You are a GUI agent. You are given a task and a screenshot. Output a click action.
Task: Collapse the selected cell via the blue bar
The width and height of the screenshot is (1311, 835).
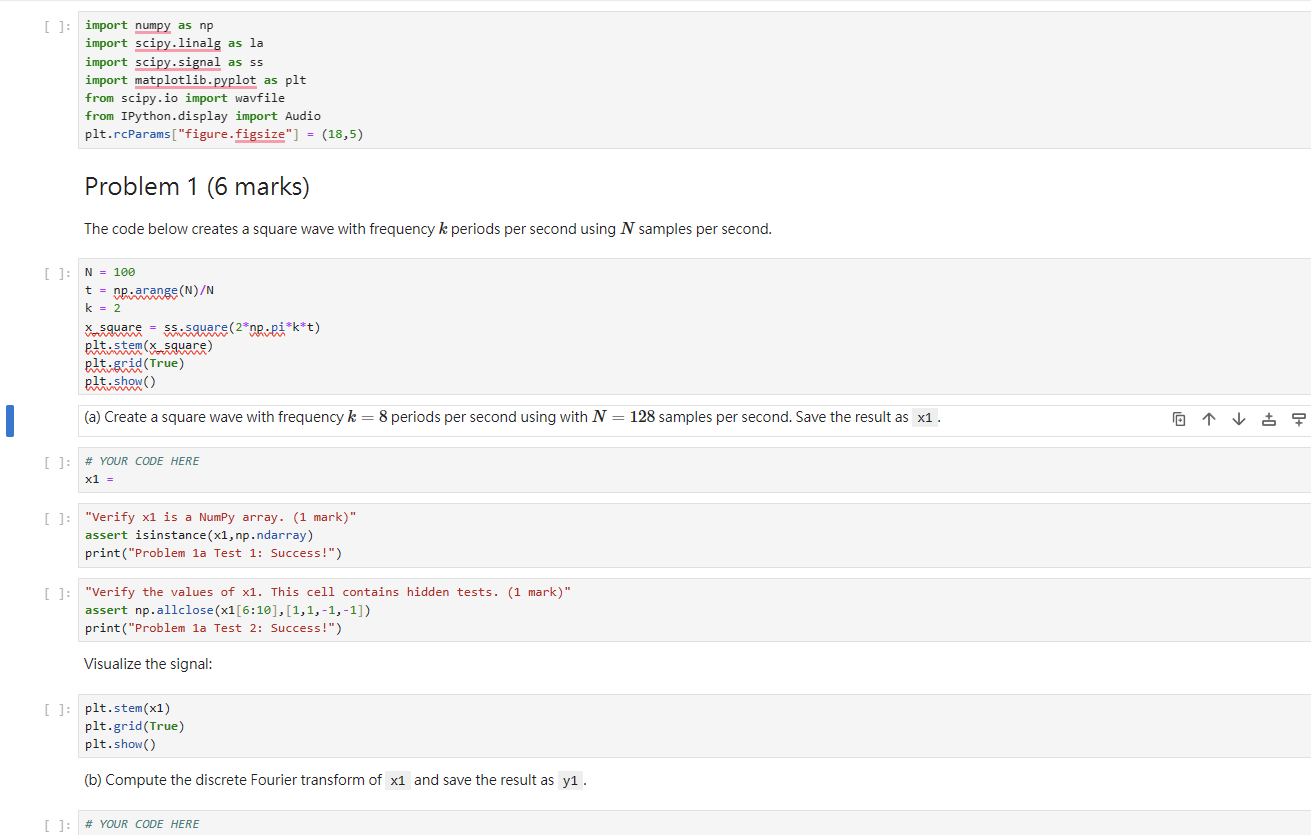10,421
